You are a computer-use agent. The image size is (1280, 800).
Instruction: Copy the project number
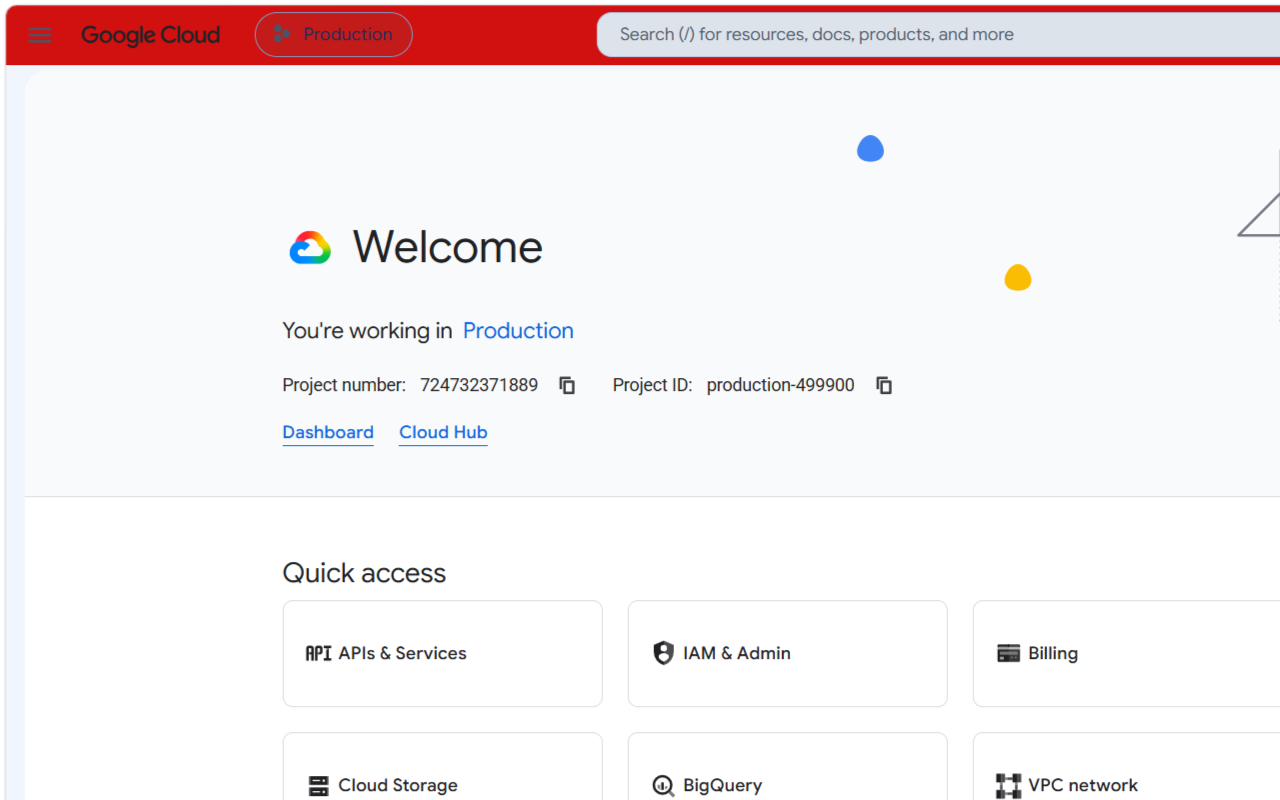[x=567, y=385]
